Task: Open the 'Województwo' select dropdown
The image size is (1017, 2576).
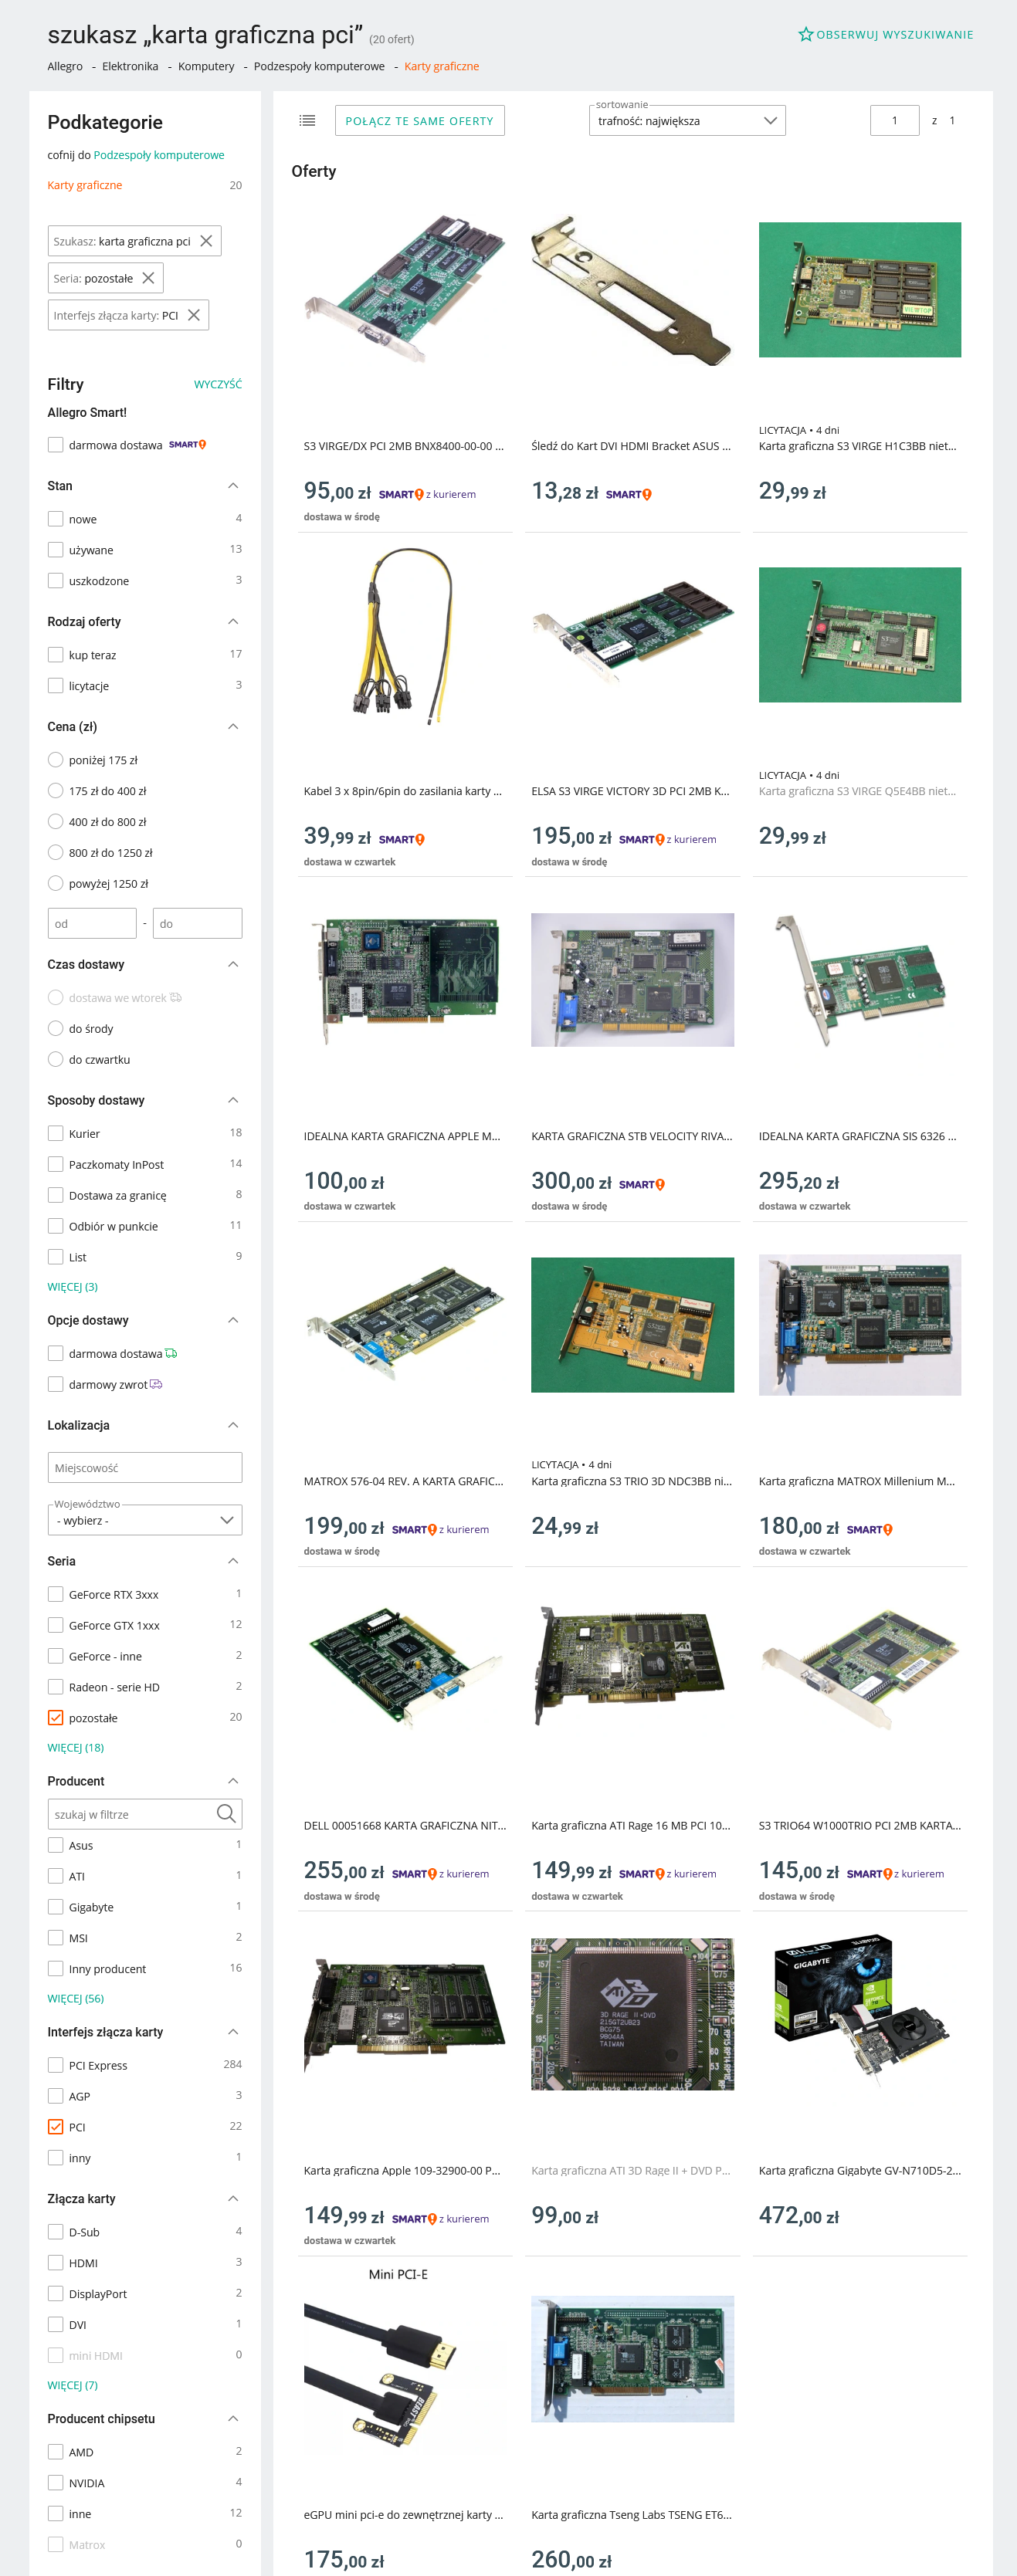Action: pyautogui.click(x=145, y=1520)
